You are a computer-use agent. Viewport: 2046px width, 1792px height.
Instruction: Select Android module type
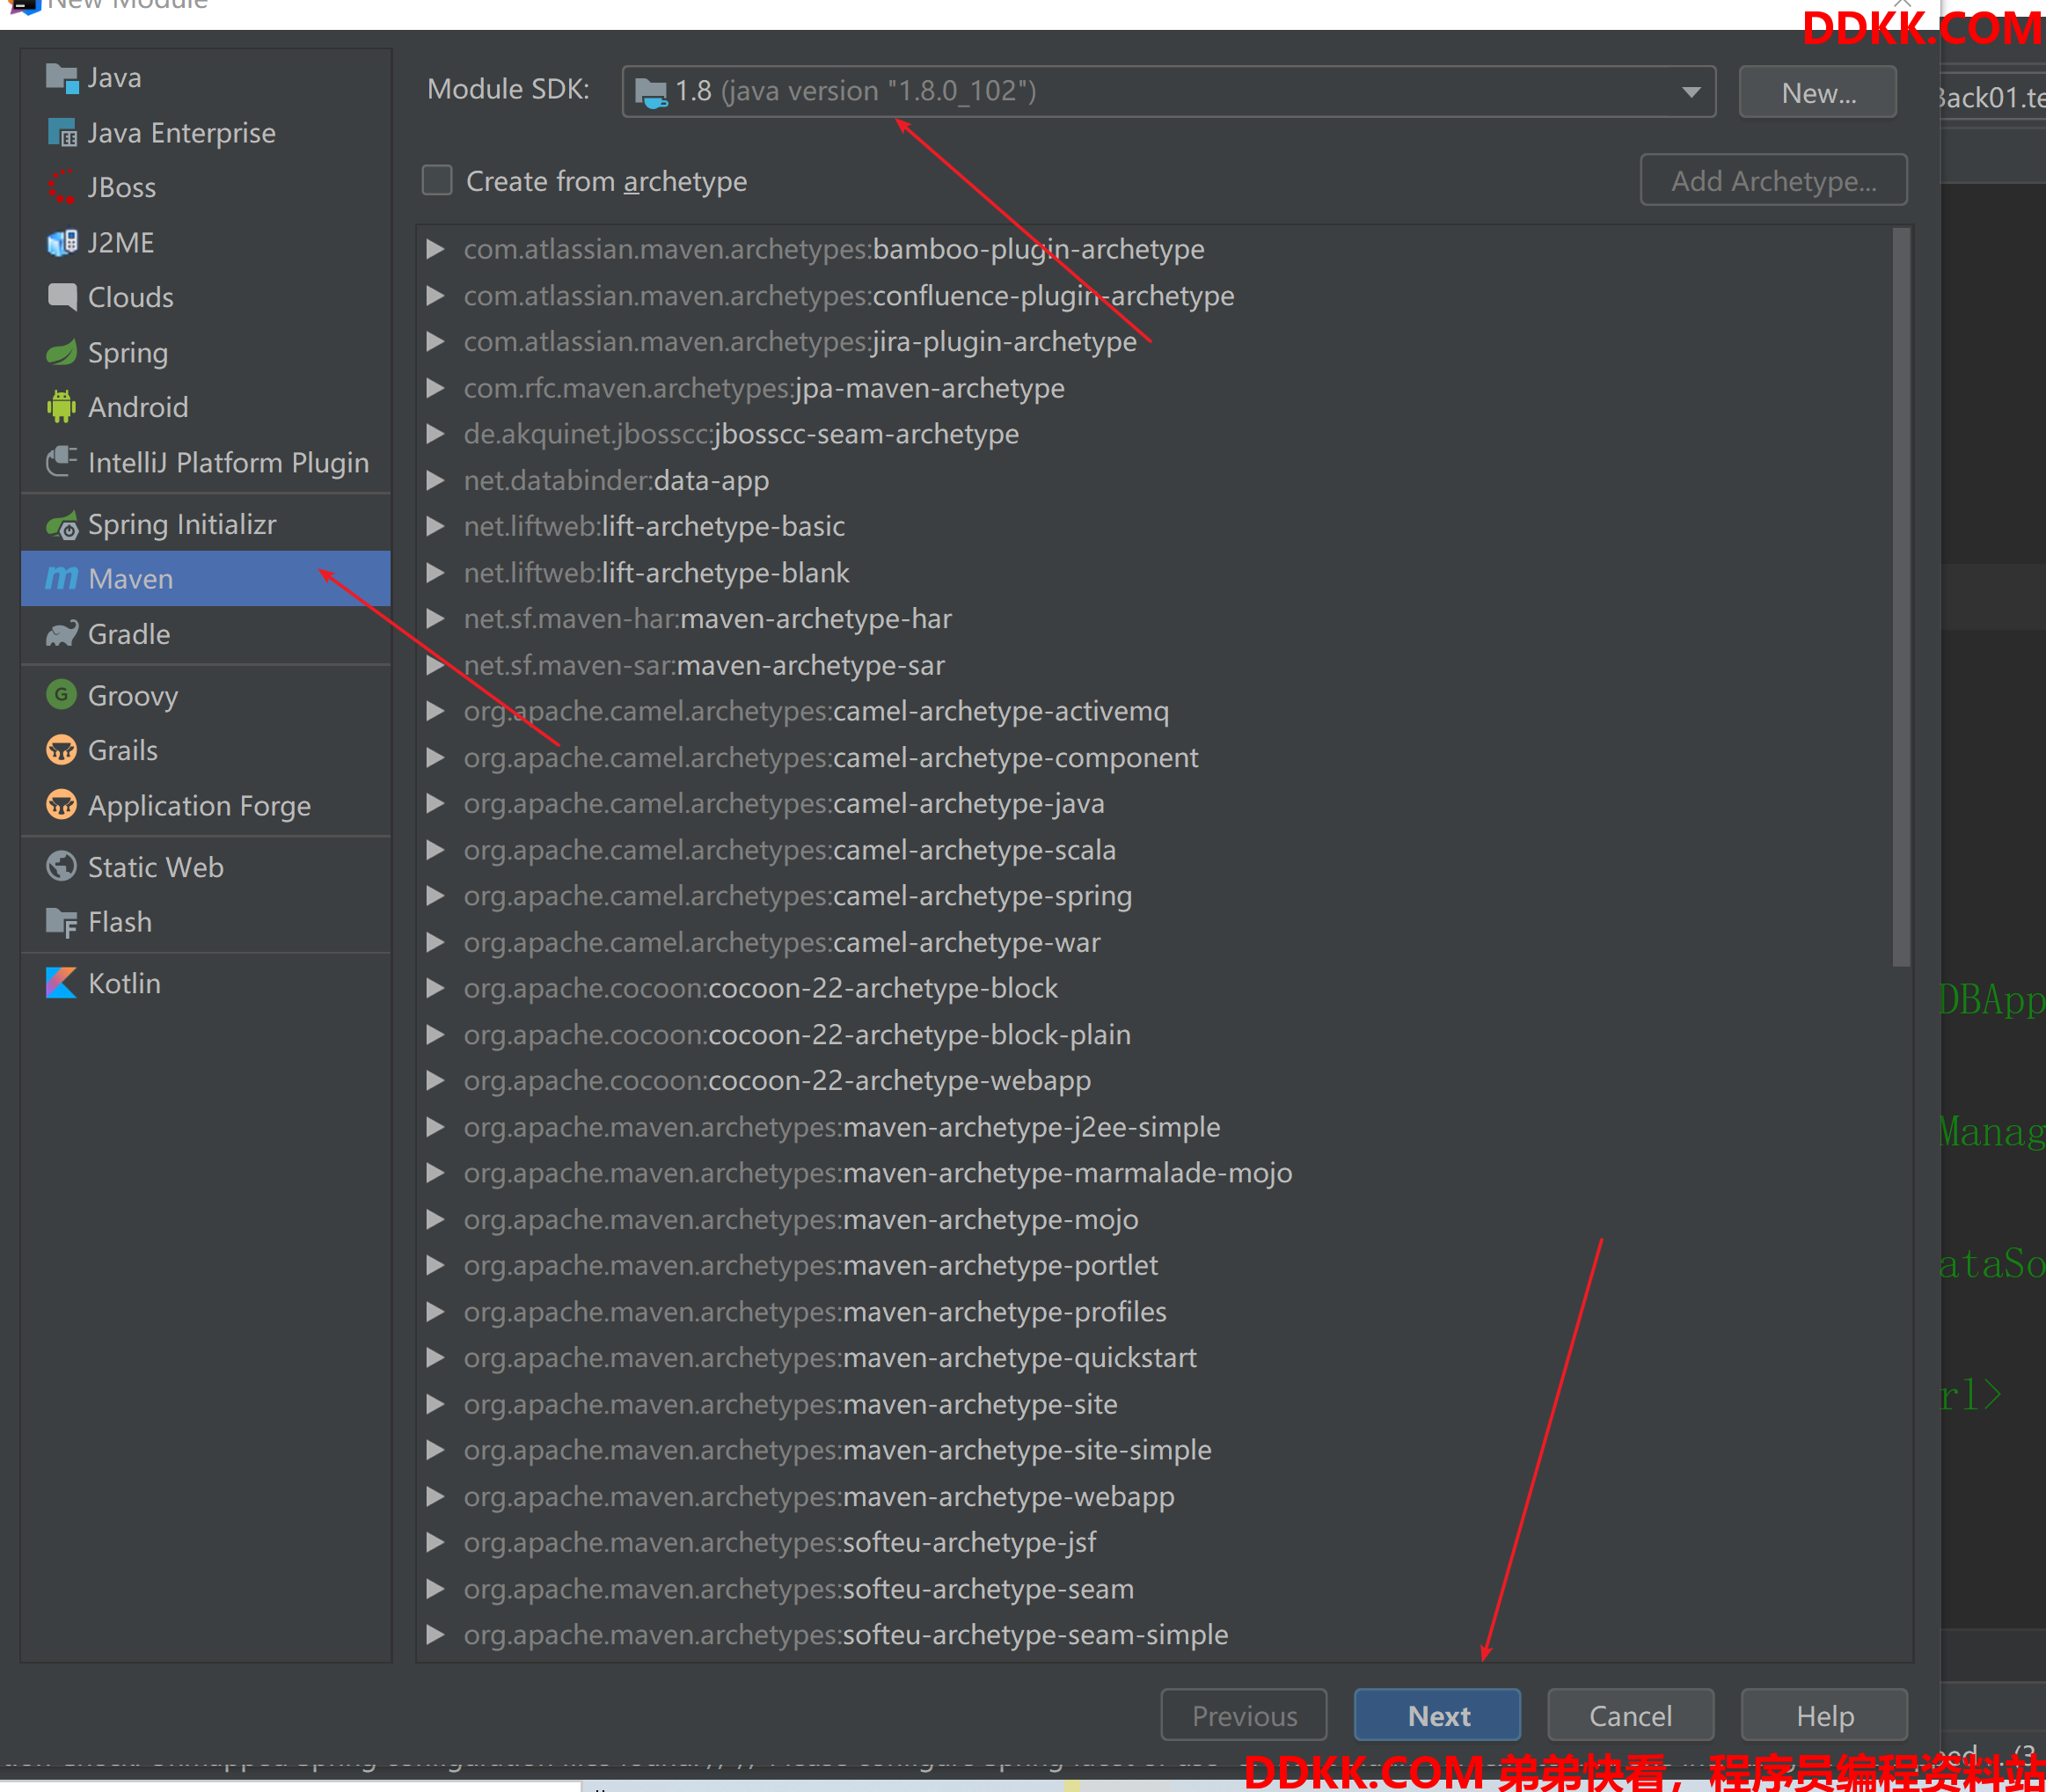coord(206,407)
